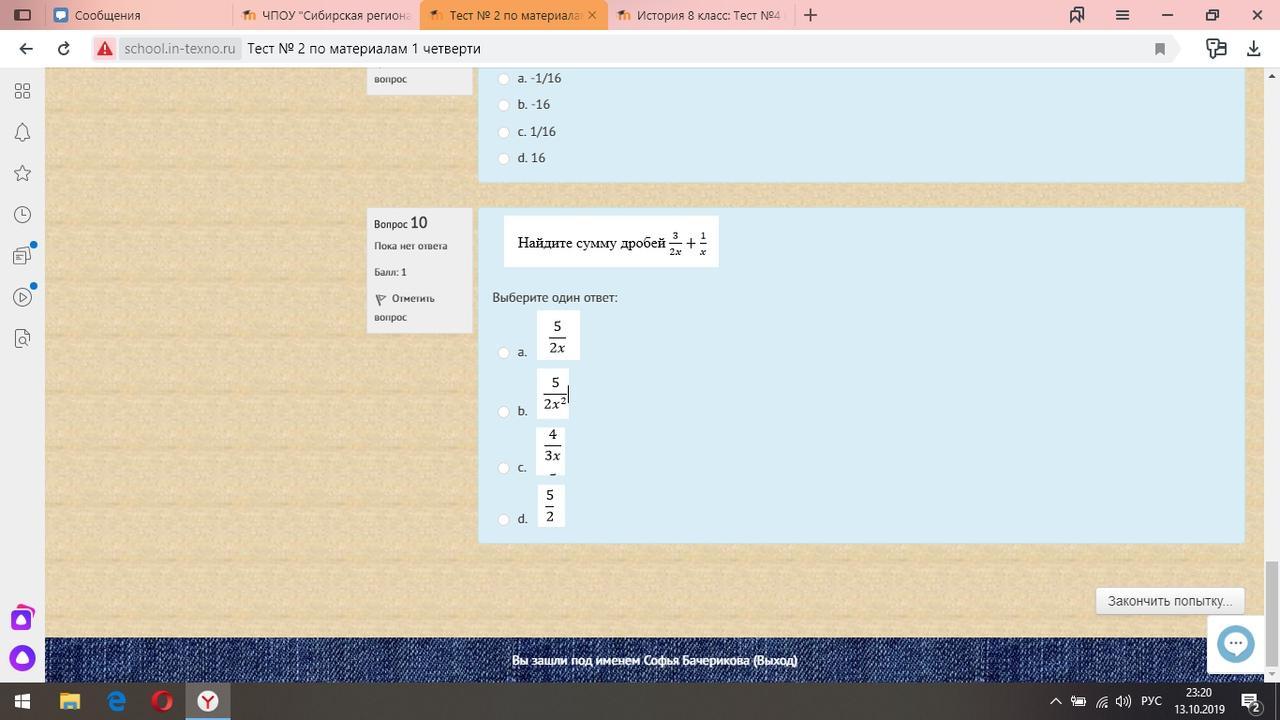The image size is (1280, 720).
Task: Open the notifications bell in sidebar
Action: pyautogui.click(x=22, y=133)
